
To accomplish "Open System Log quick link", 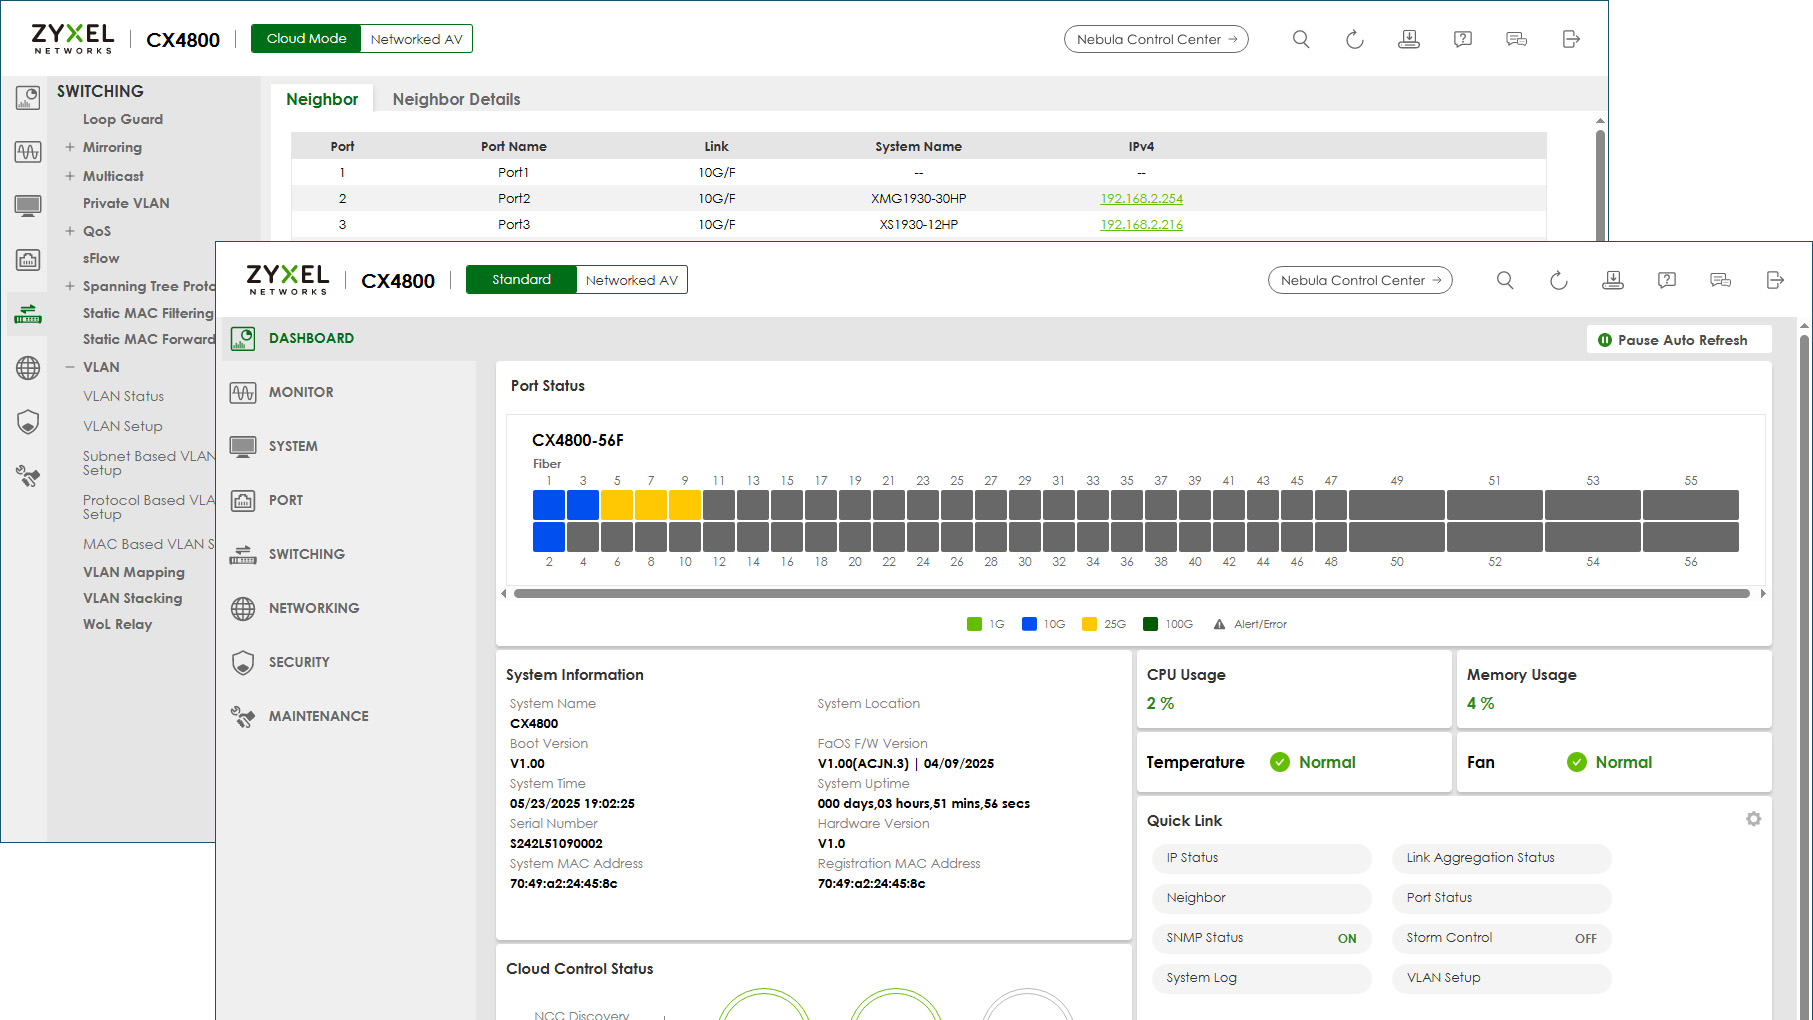I will click(1261, 978).
